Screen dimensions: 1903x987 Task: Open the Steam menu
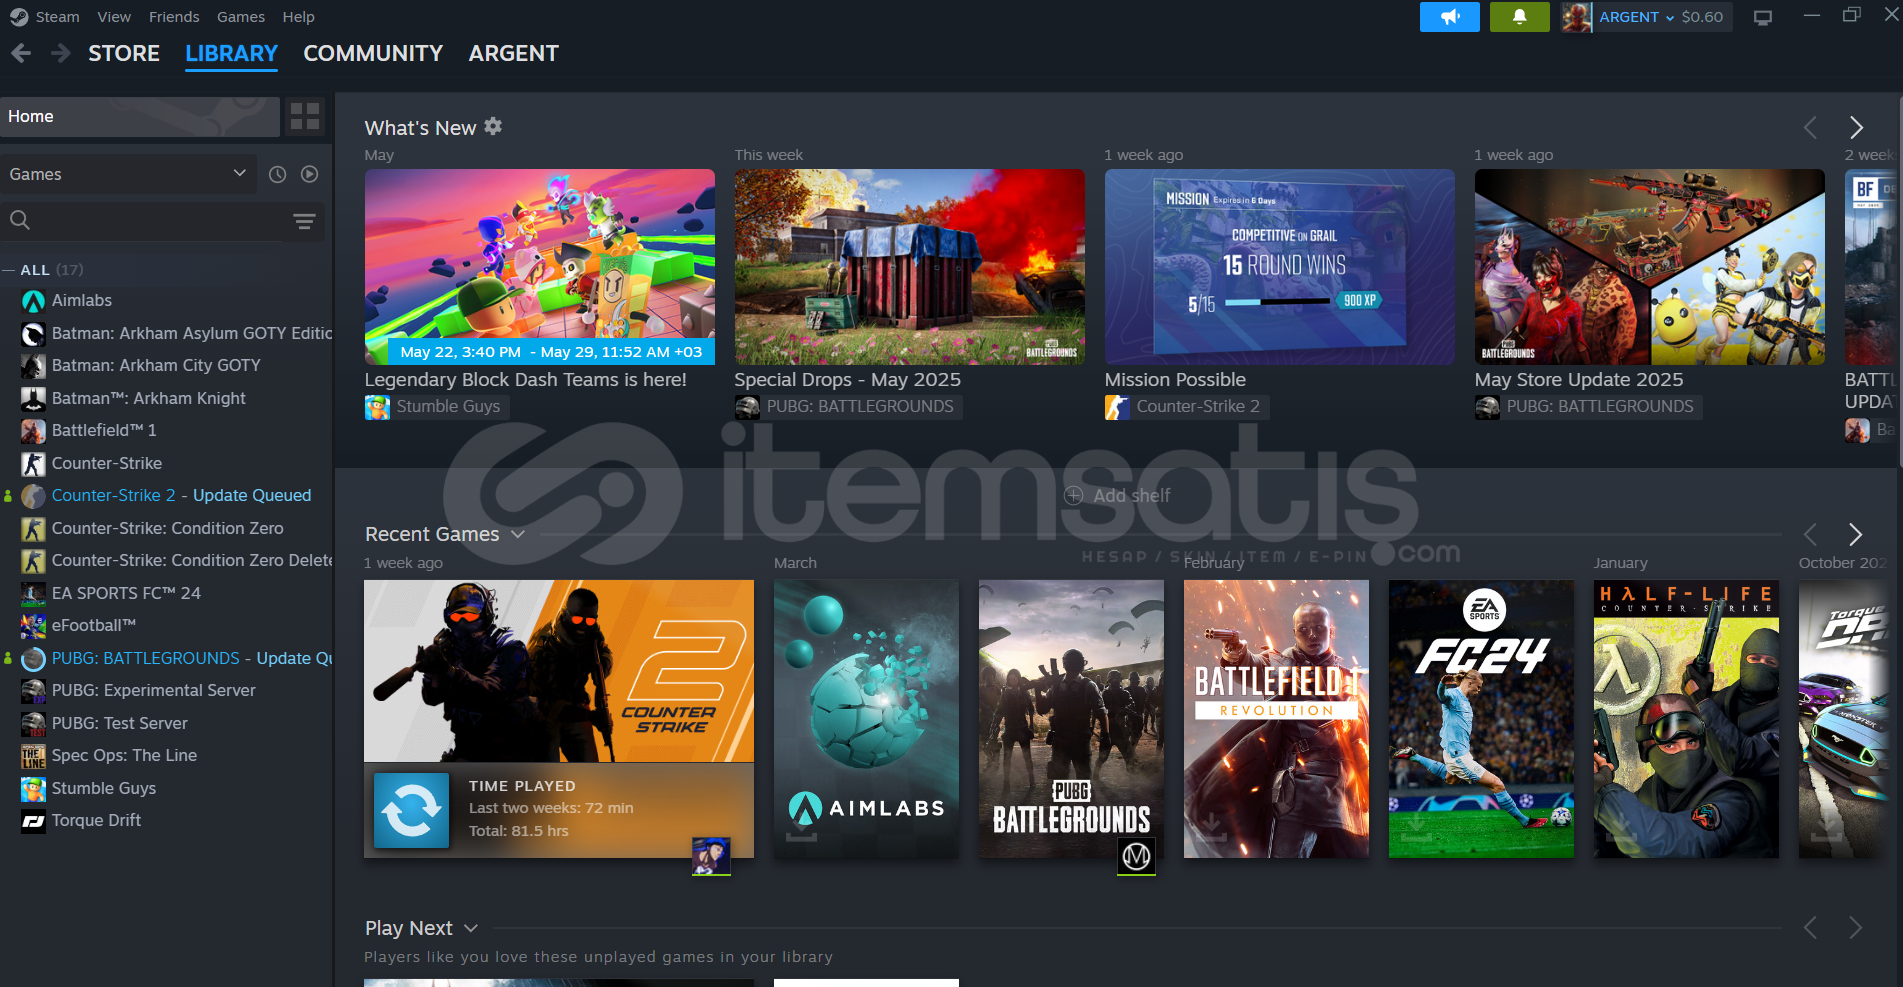57,17
